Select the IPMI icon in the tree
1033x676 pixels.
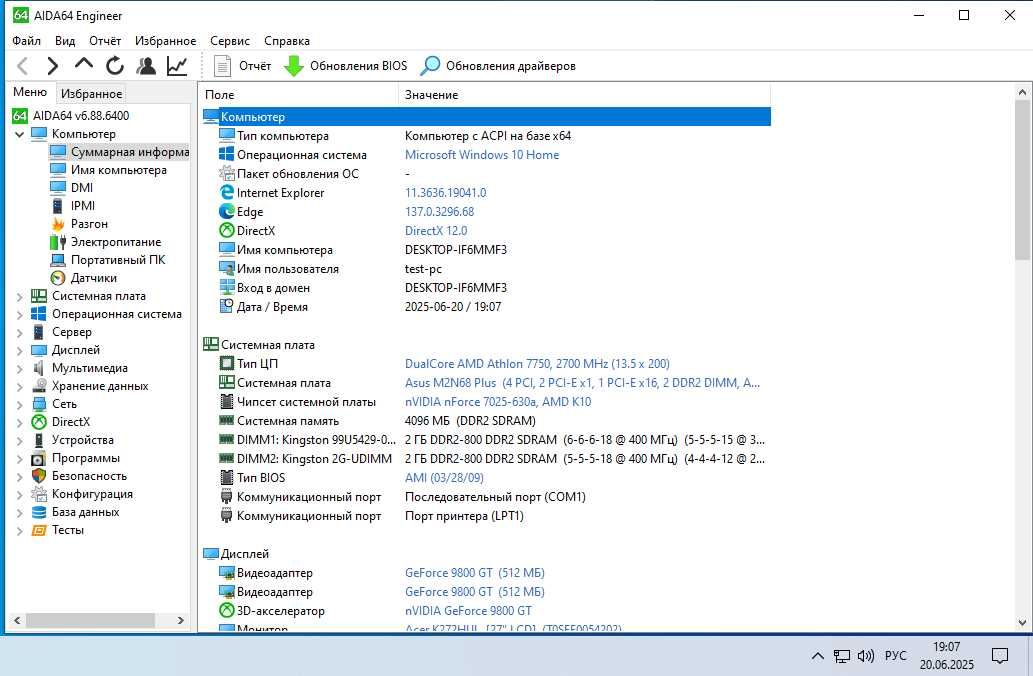(58, 206)
